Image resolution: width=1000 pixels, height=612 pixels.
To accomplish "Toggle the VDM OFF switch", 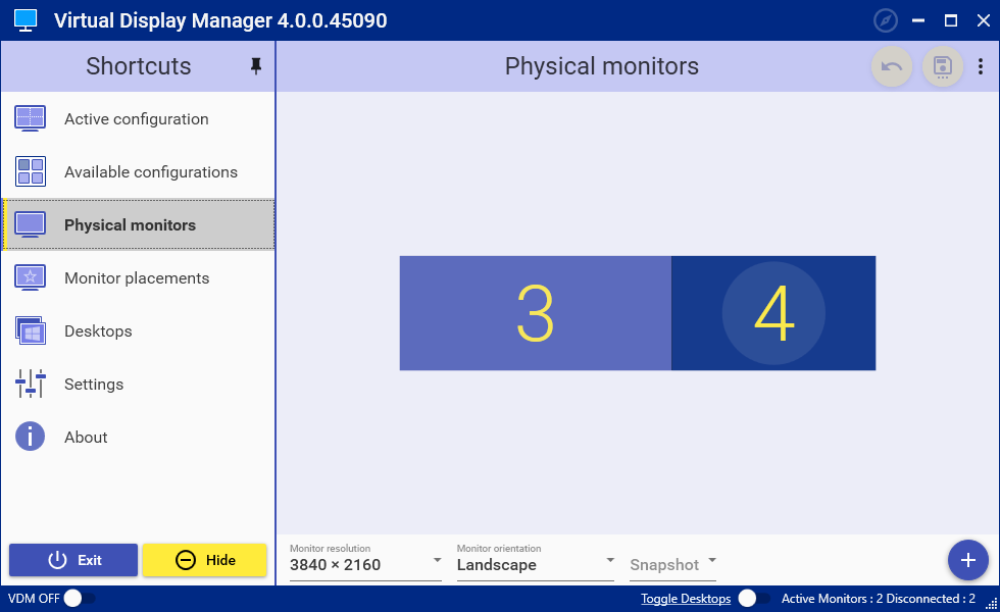I will pyautogui.click(x=79, y=598).
